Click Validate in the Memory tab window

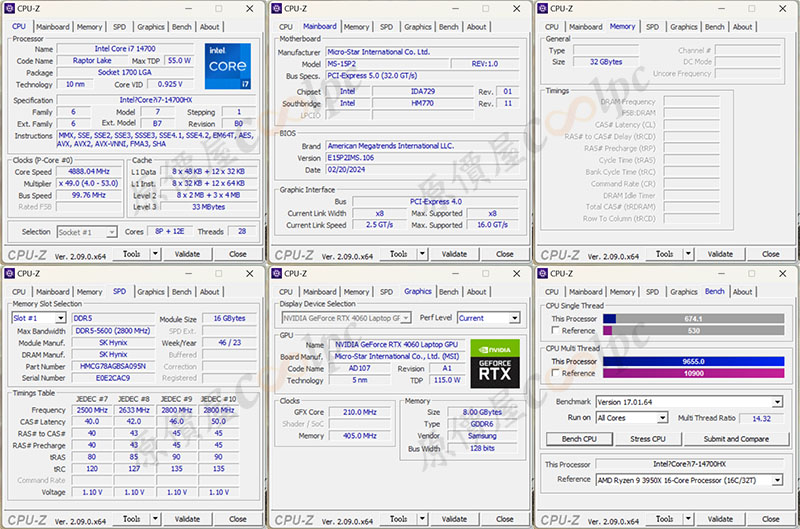click(x=720, y=254)
